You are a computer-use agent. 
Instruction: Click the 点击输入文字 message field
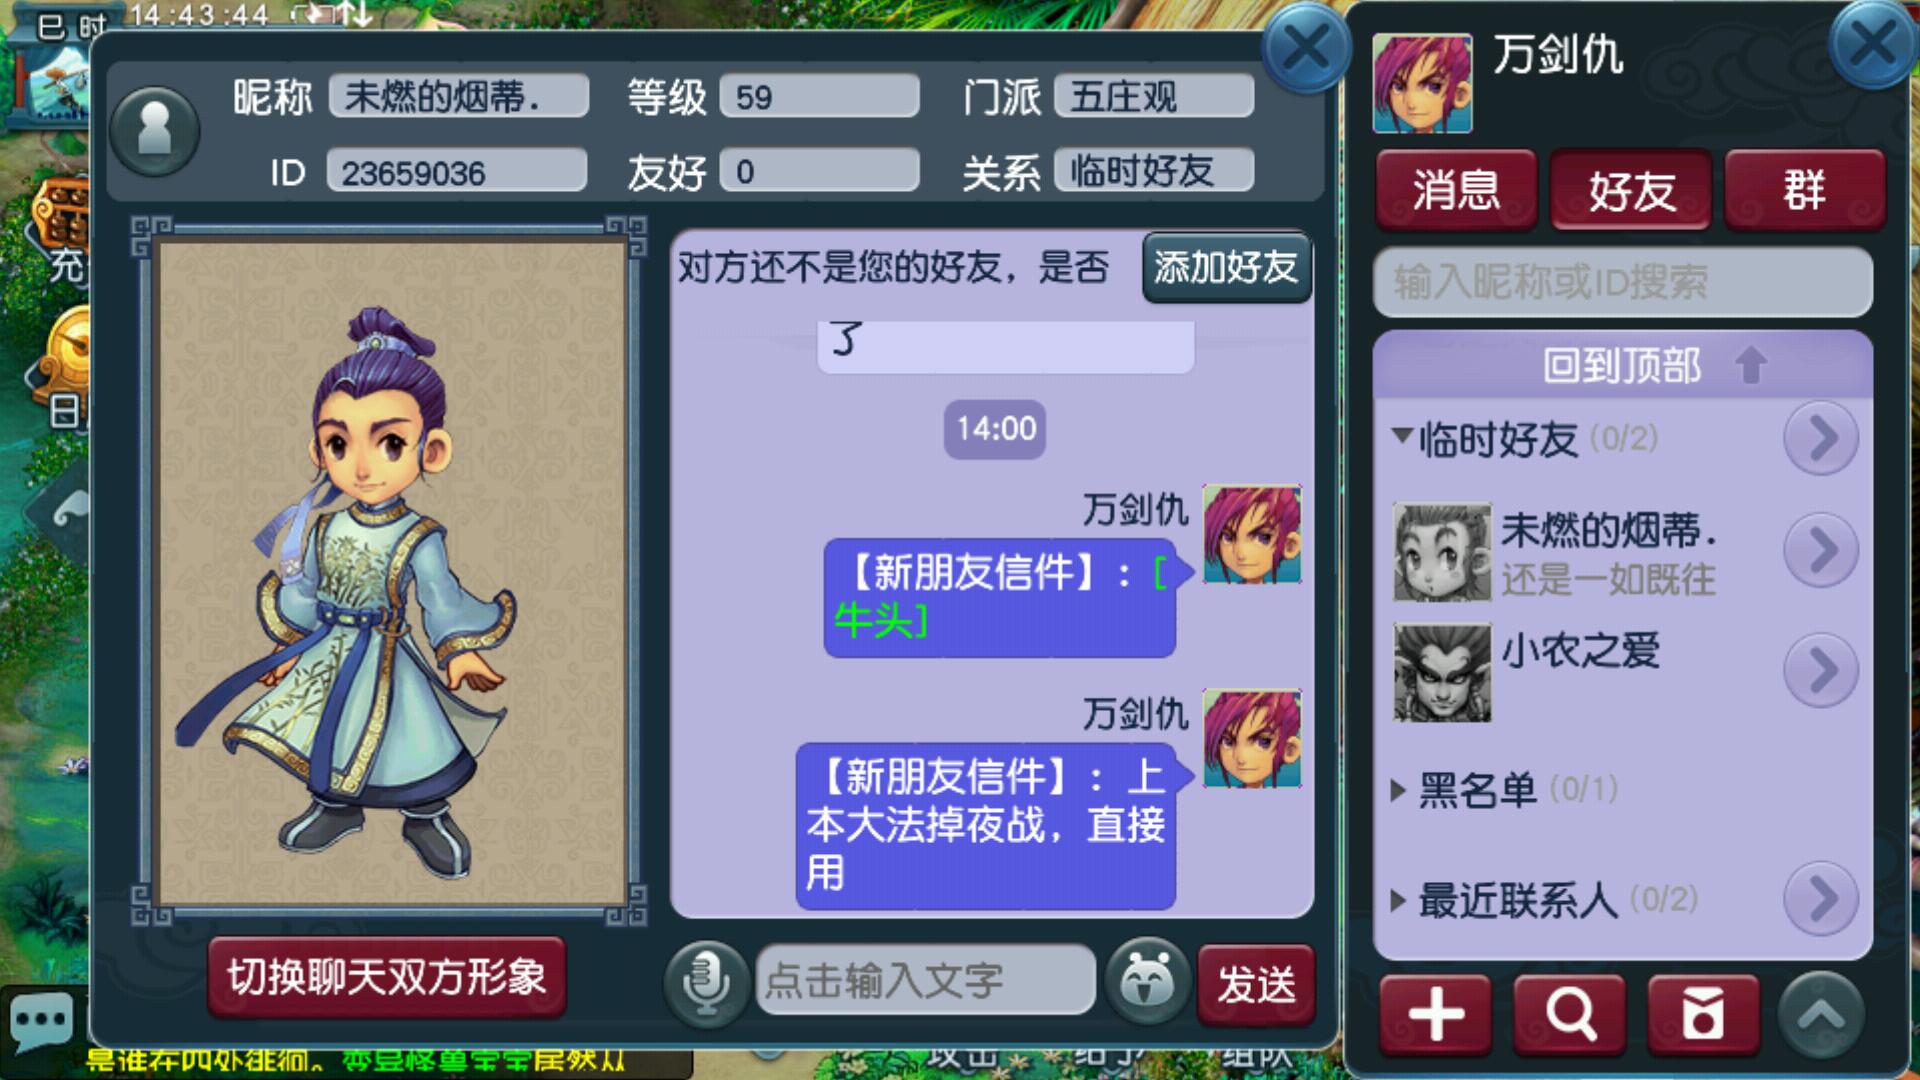(x=925, y=981)
